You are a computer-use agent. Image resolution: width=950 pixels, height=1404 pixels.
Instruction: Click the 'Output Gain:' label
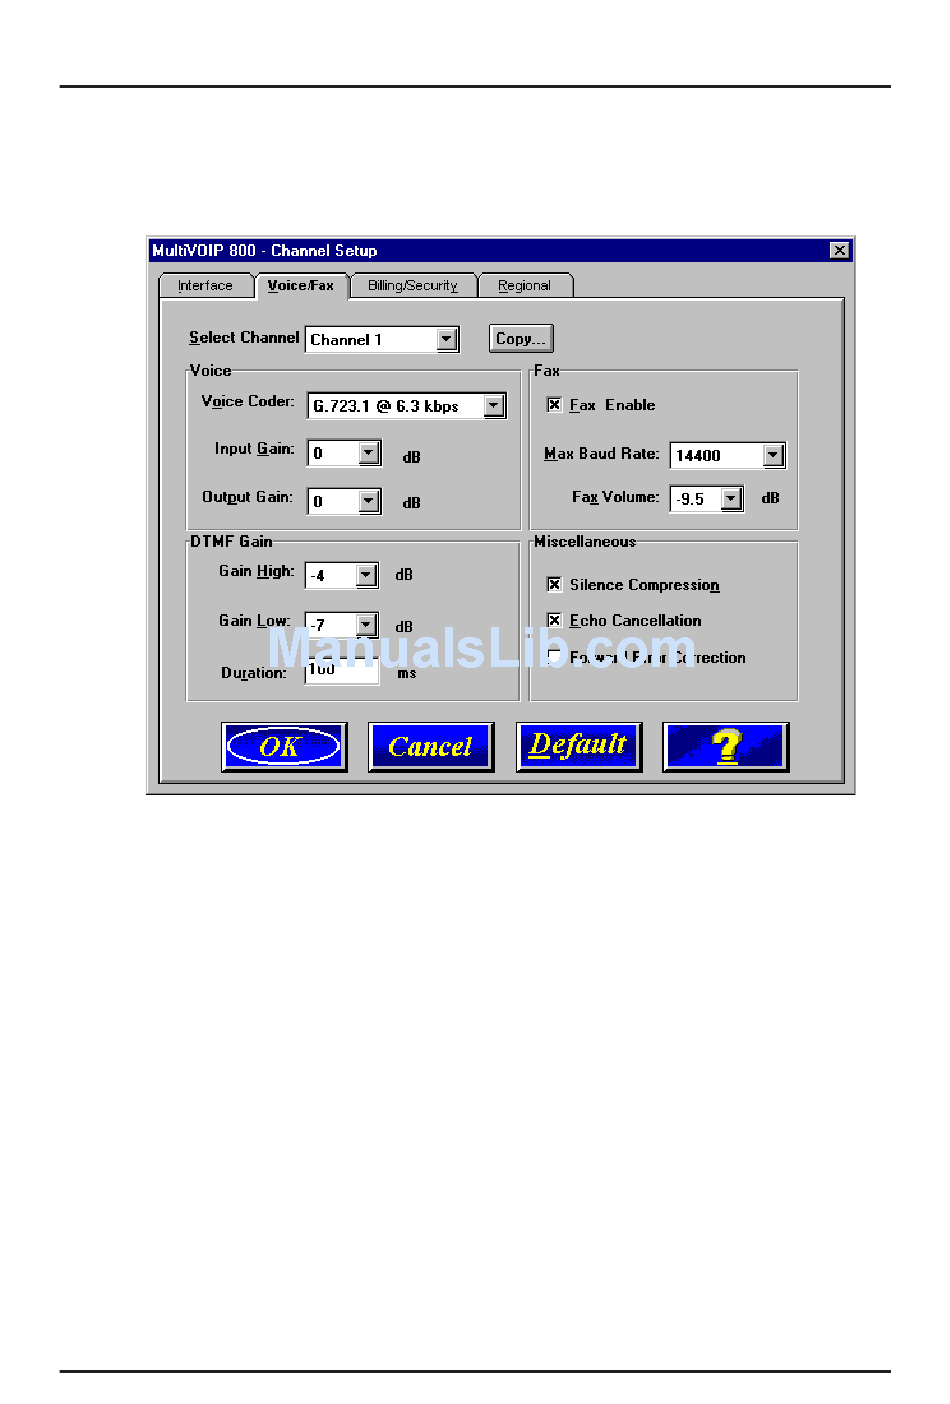click(x=248, y=497)
